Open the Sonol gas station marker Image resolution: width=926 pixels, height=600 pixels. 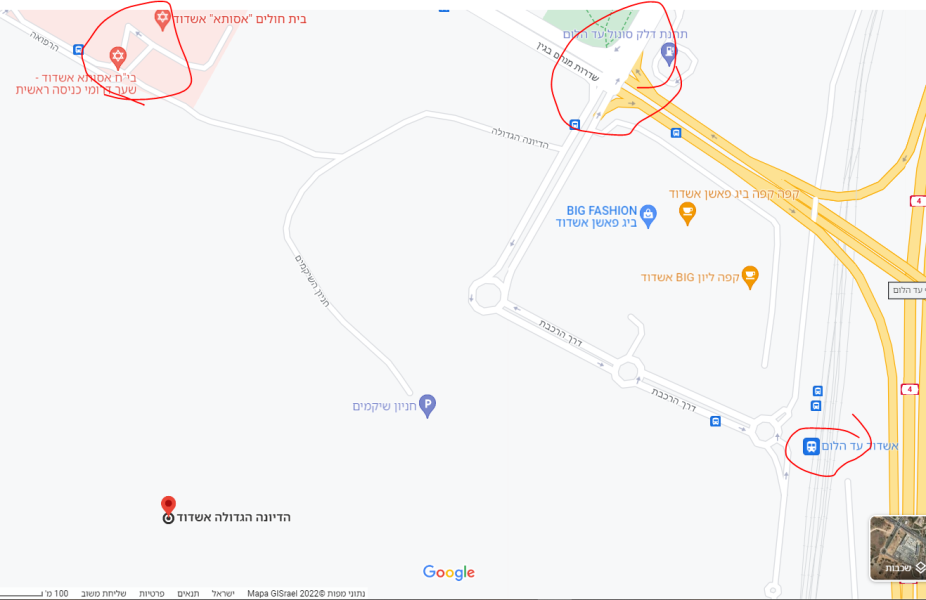click(x=669, y=54)
